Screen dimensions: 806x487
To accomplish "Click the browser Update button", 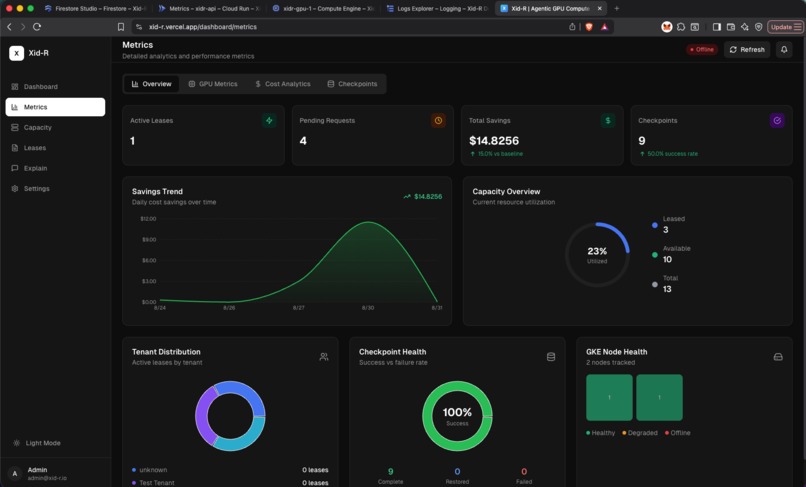I will pyautogui.click(x=785, y=27).
